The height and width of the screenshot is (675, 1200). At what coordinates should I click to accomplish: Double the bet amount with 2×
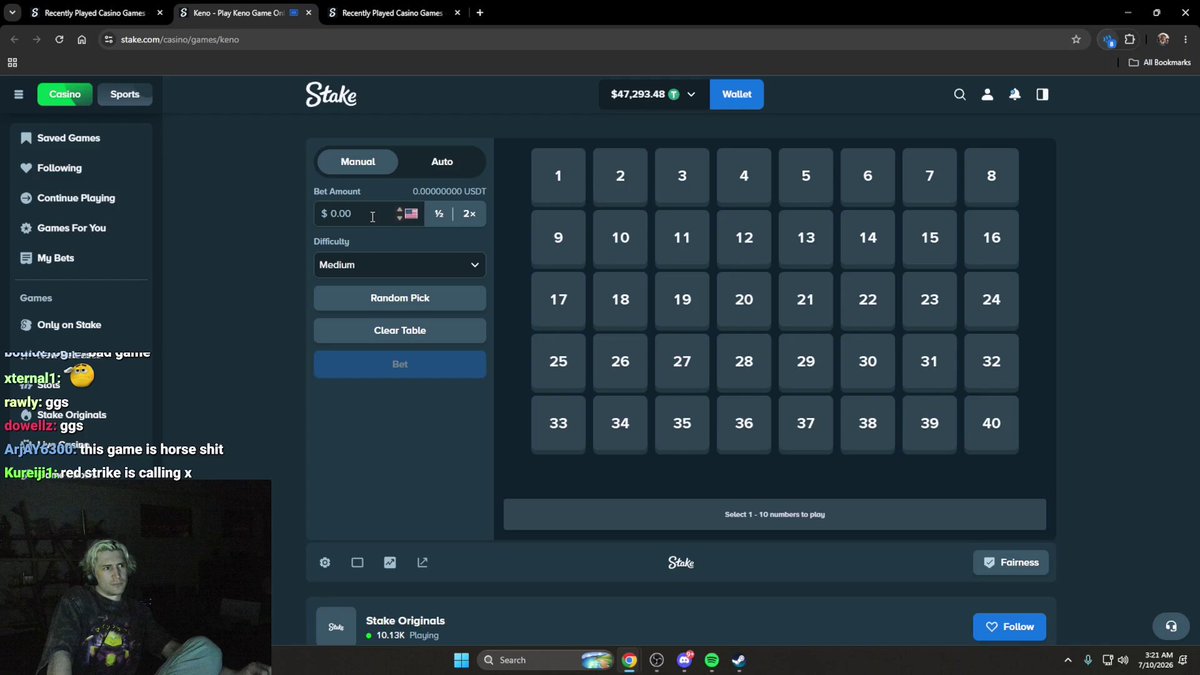click(x=469, y=214)
